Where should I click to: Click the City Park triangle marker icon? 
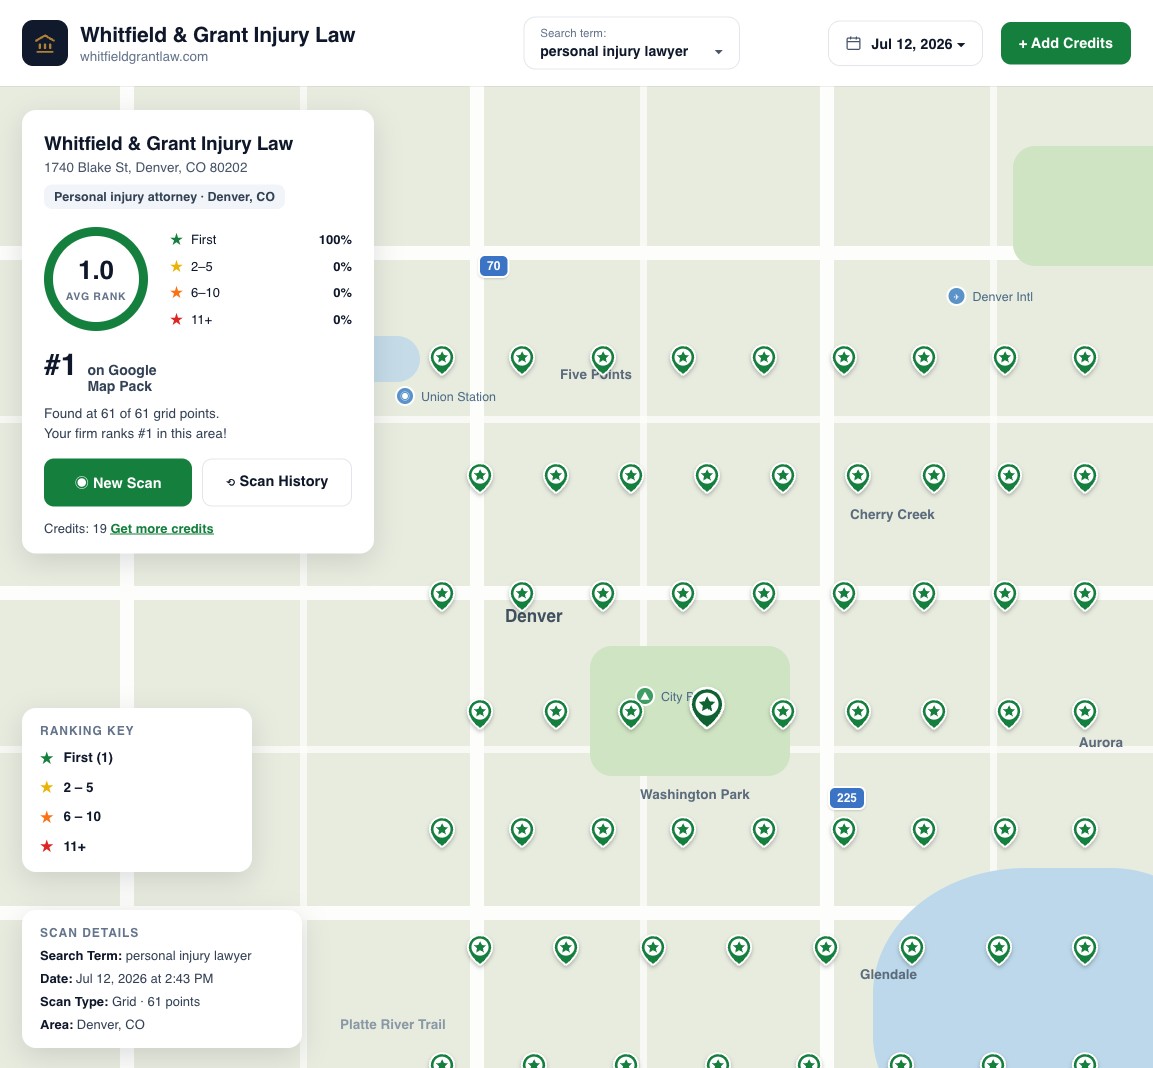(645, 696)
